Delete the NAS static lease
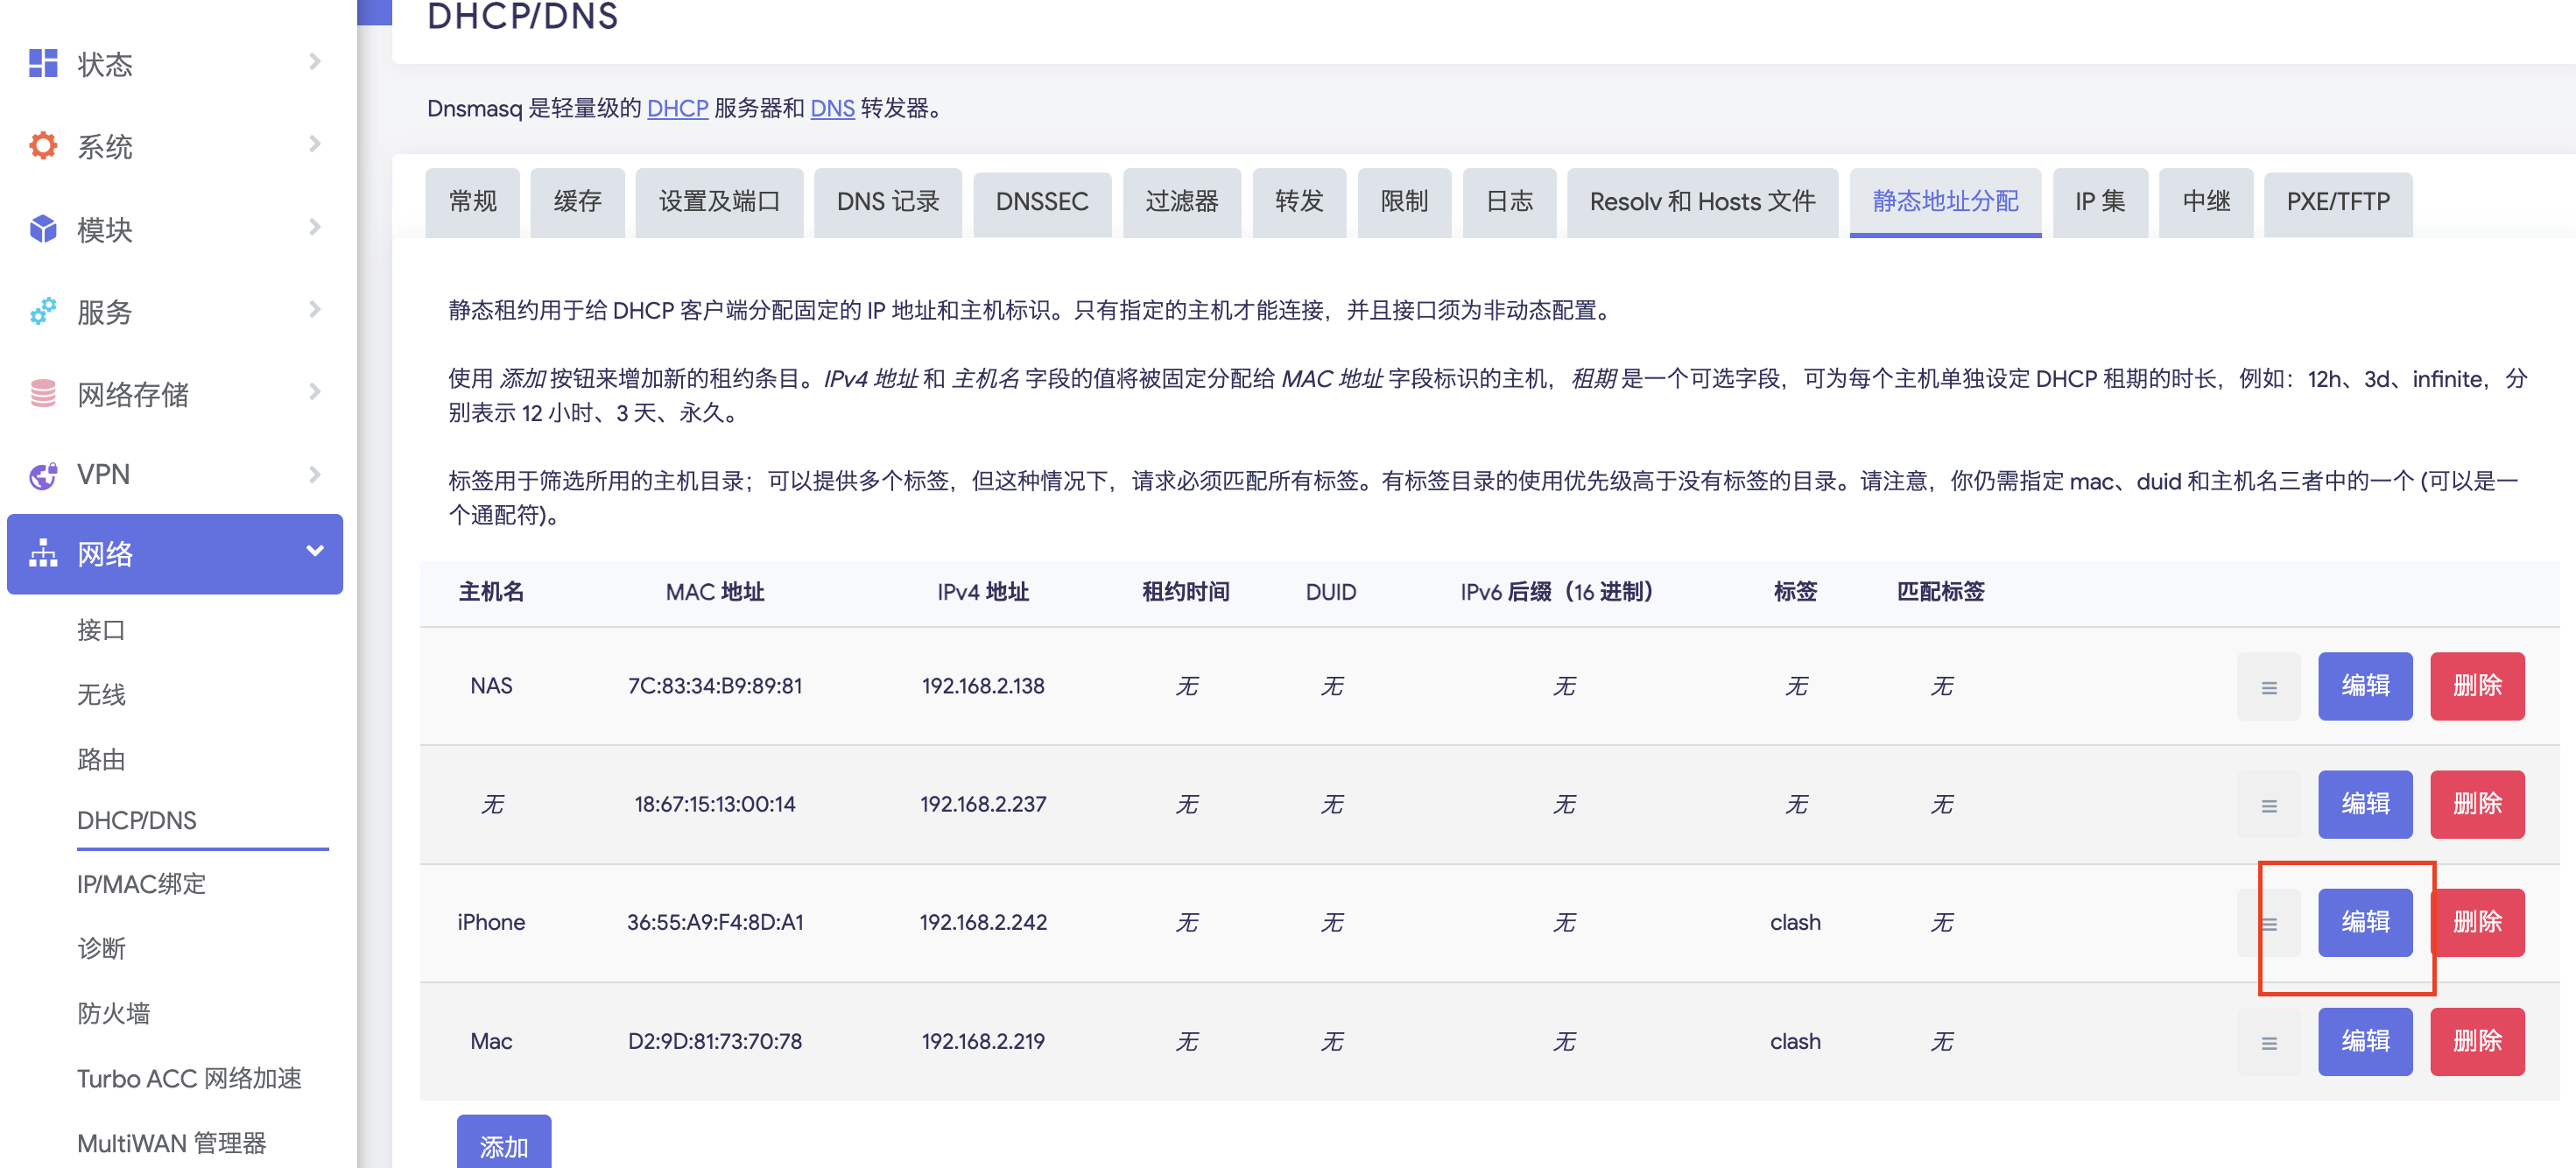This screenshot has height=1168, width=2576. (2476, 686)
